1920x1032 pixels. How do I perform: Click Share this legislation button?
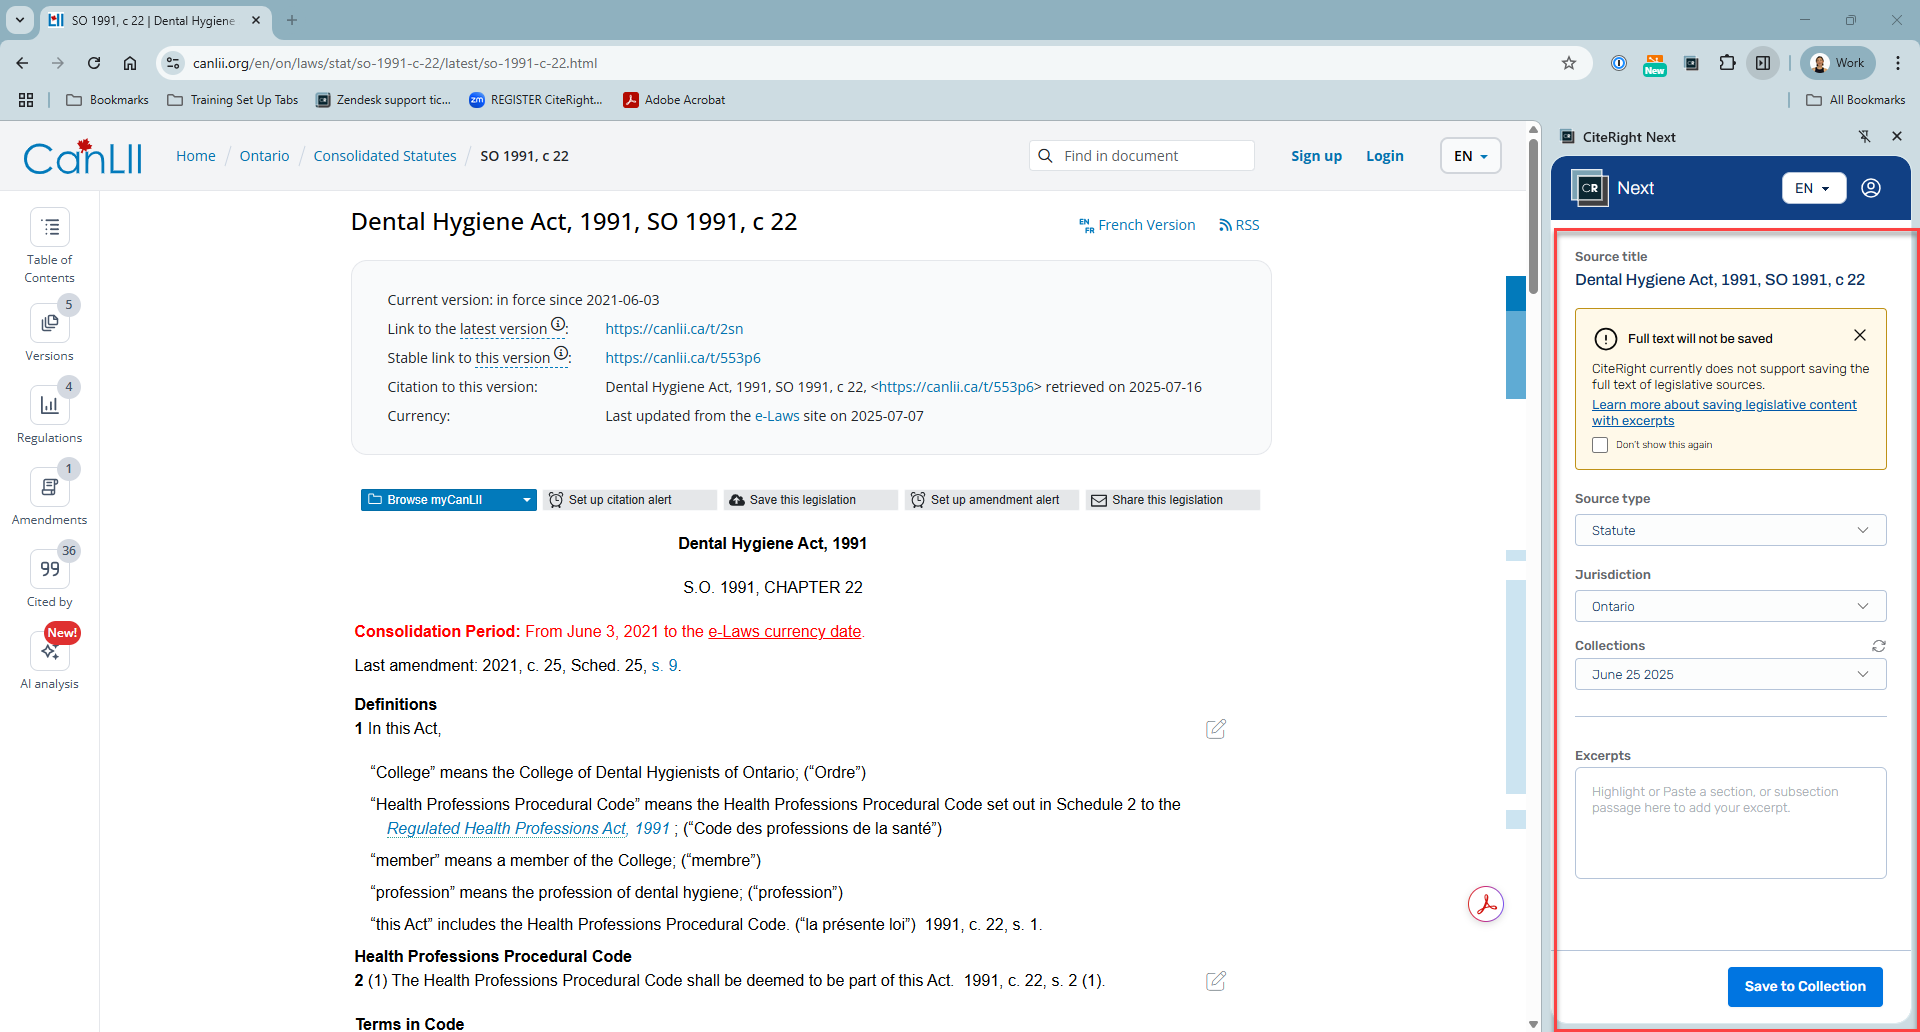(1173, 500)
